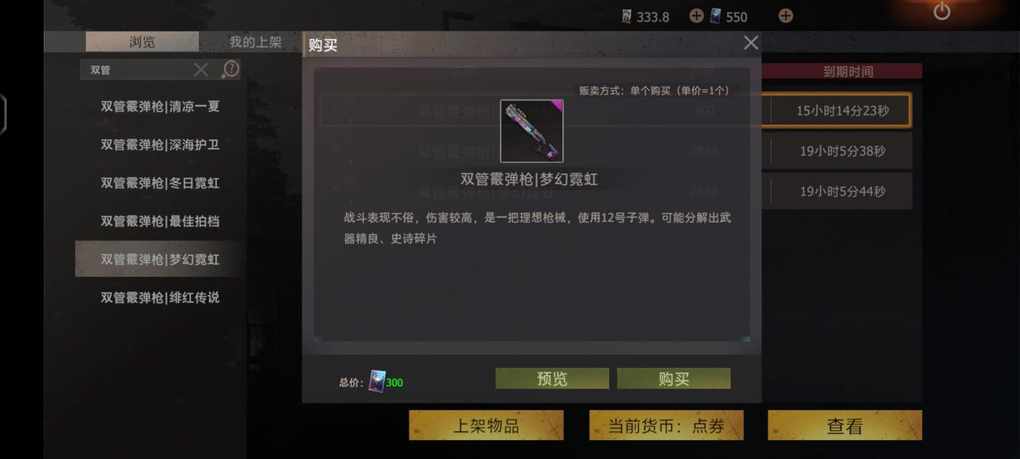Switch to the 浏览 tab

click(142, 42)
